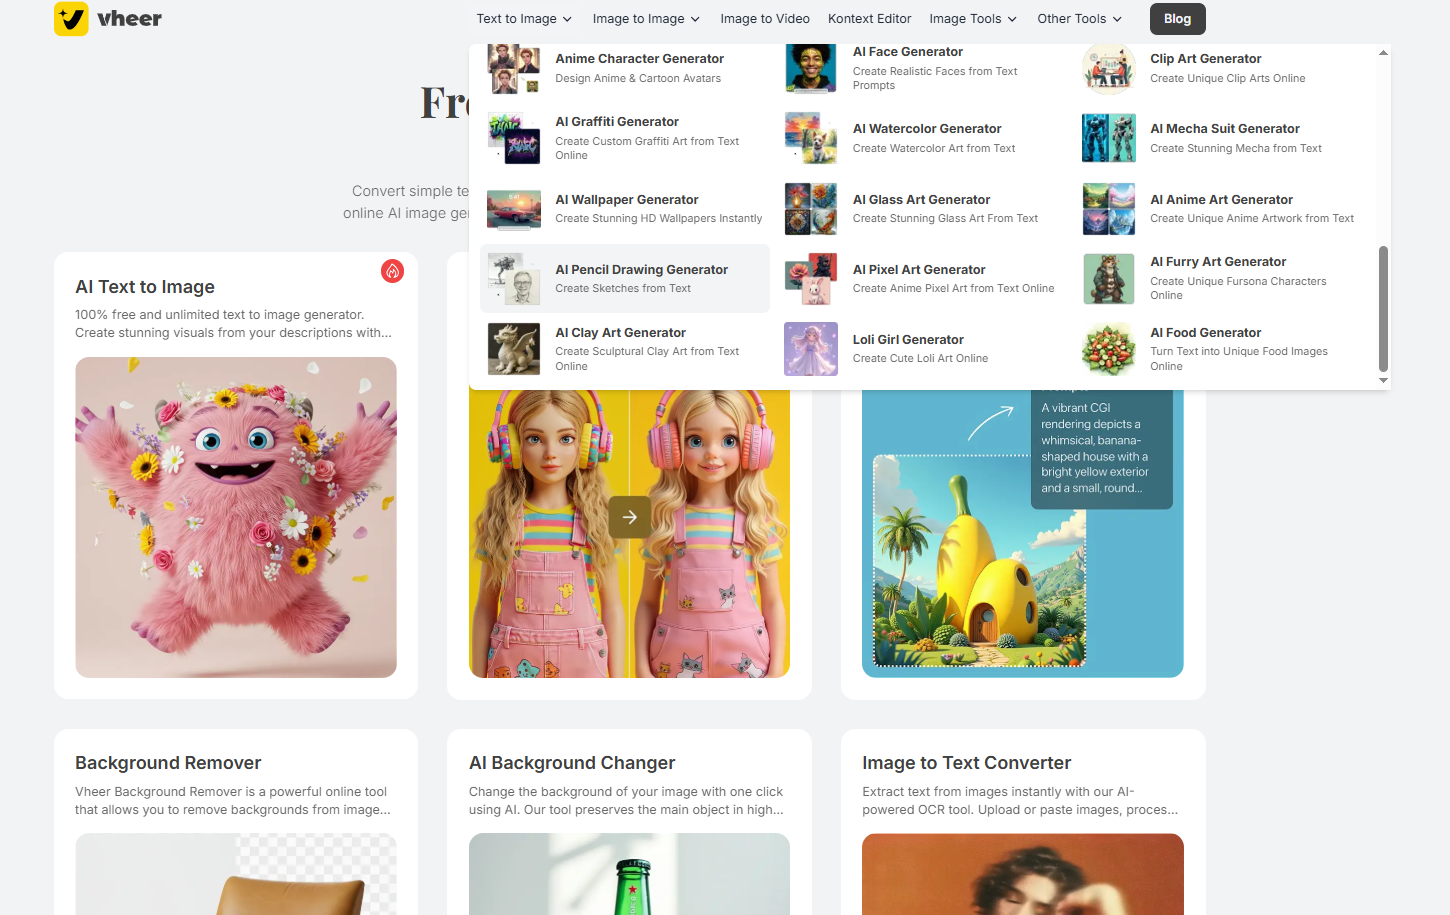
Task: Click dropdown menu scrollbar up arrow
Action: point(1383,52)
